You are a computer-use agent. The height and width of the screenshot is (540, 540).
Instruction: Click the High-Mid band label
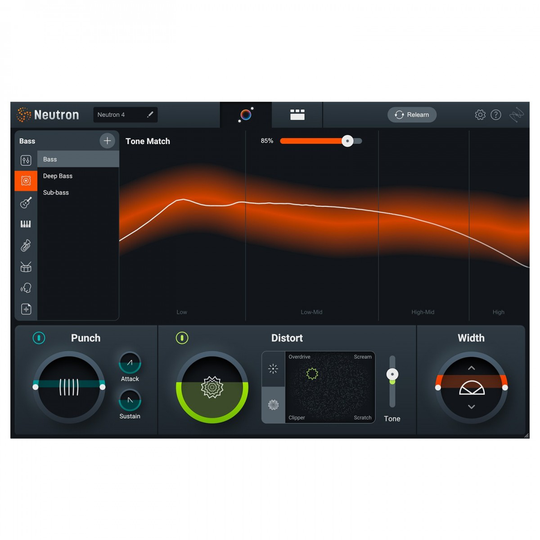pos(423,312)
